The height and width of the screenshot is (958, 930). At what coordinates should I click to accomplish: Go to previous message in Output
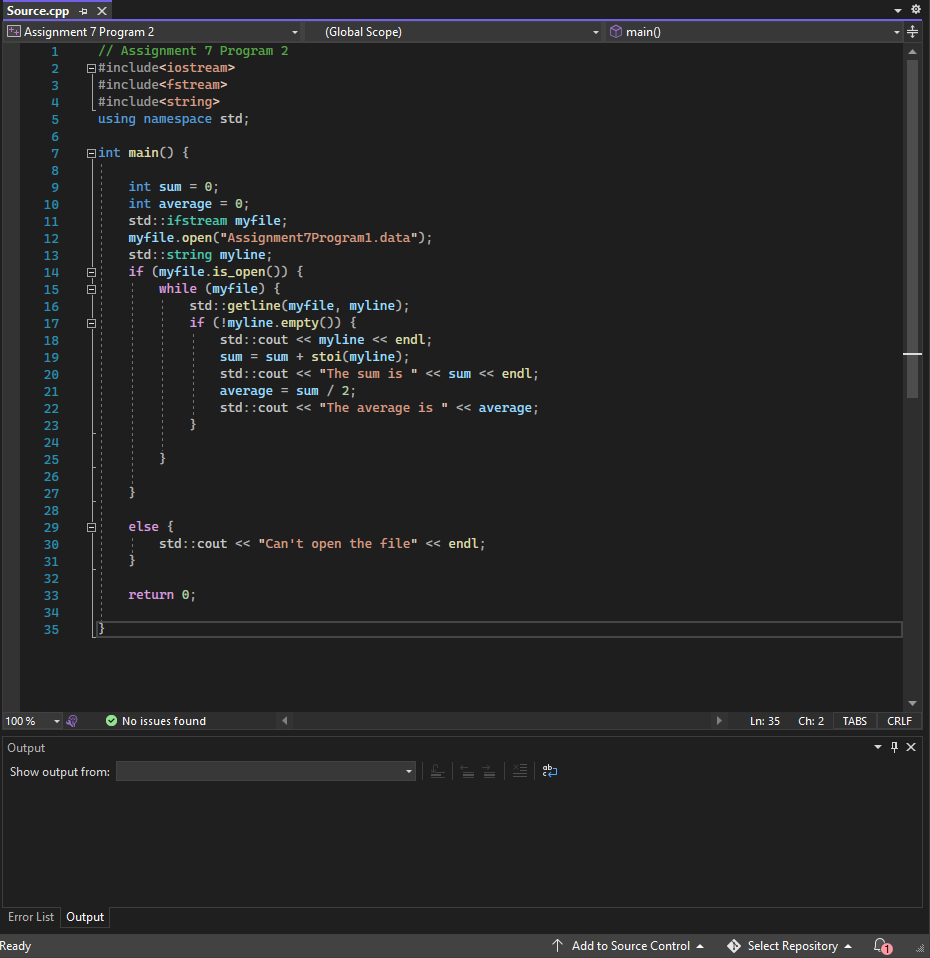(x=467, y=770)
